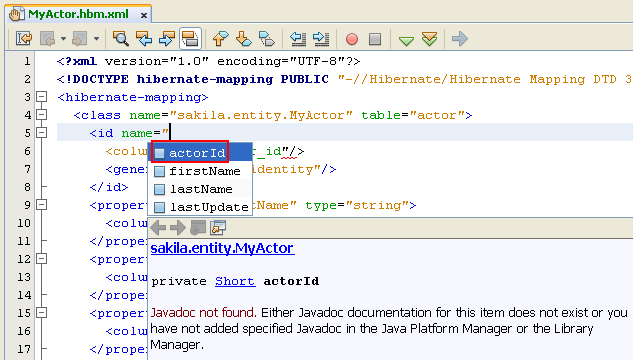Collapse the id element fold on line 5
Viewport: 633px width, 360px height.
click(42, 133)
